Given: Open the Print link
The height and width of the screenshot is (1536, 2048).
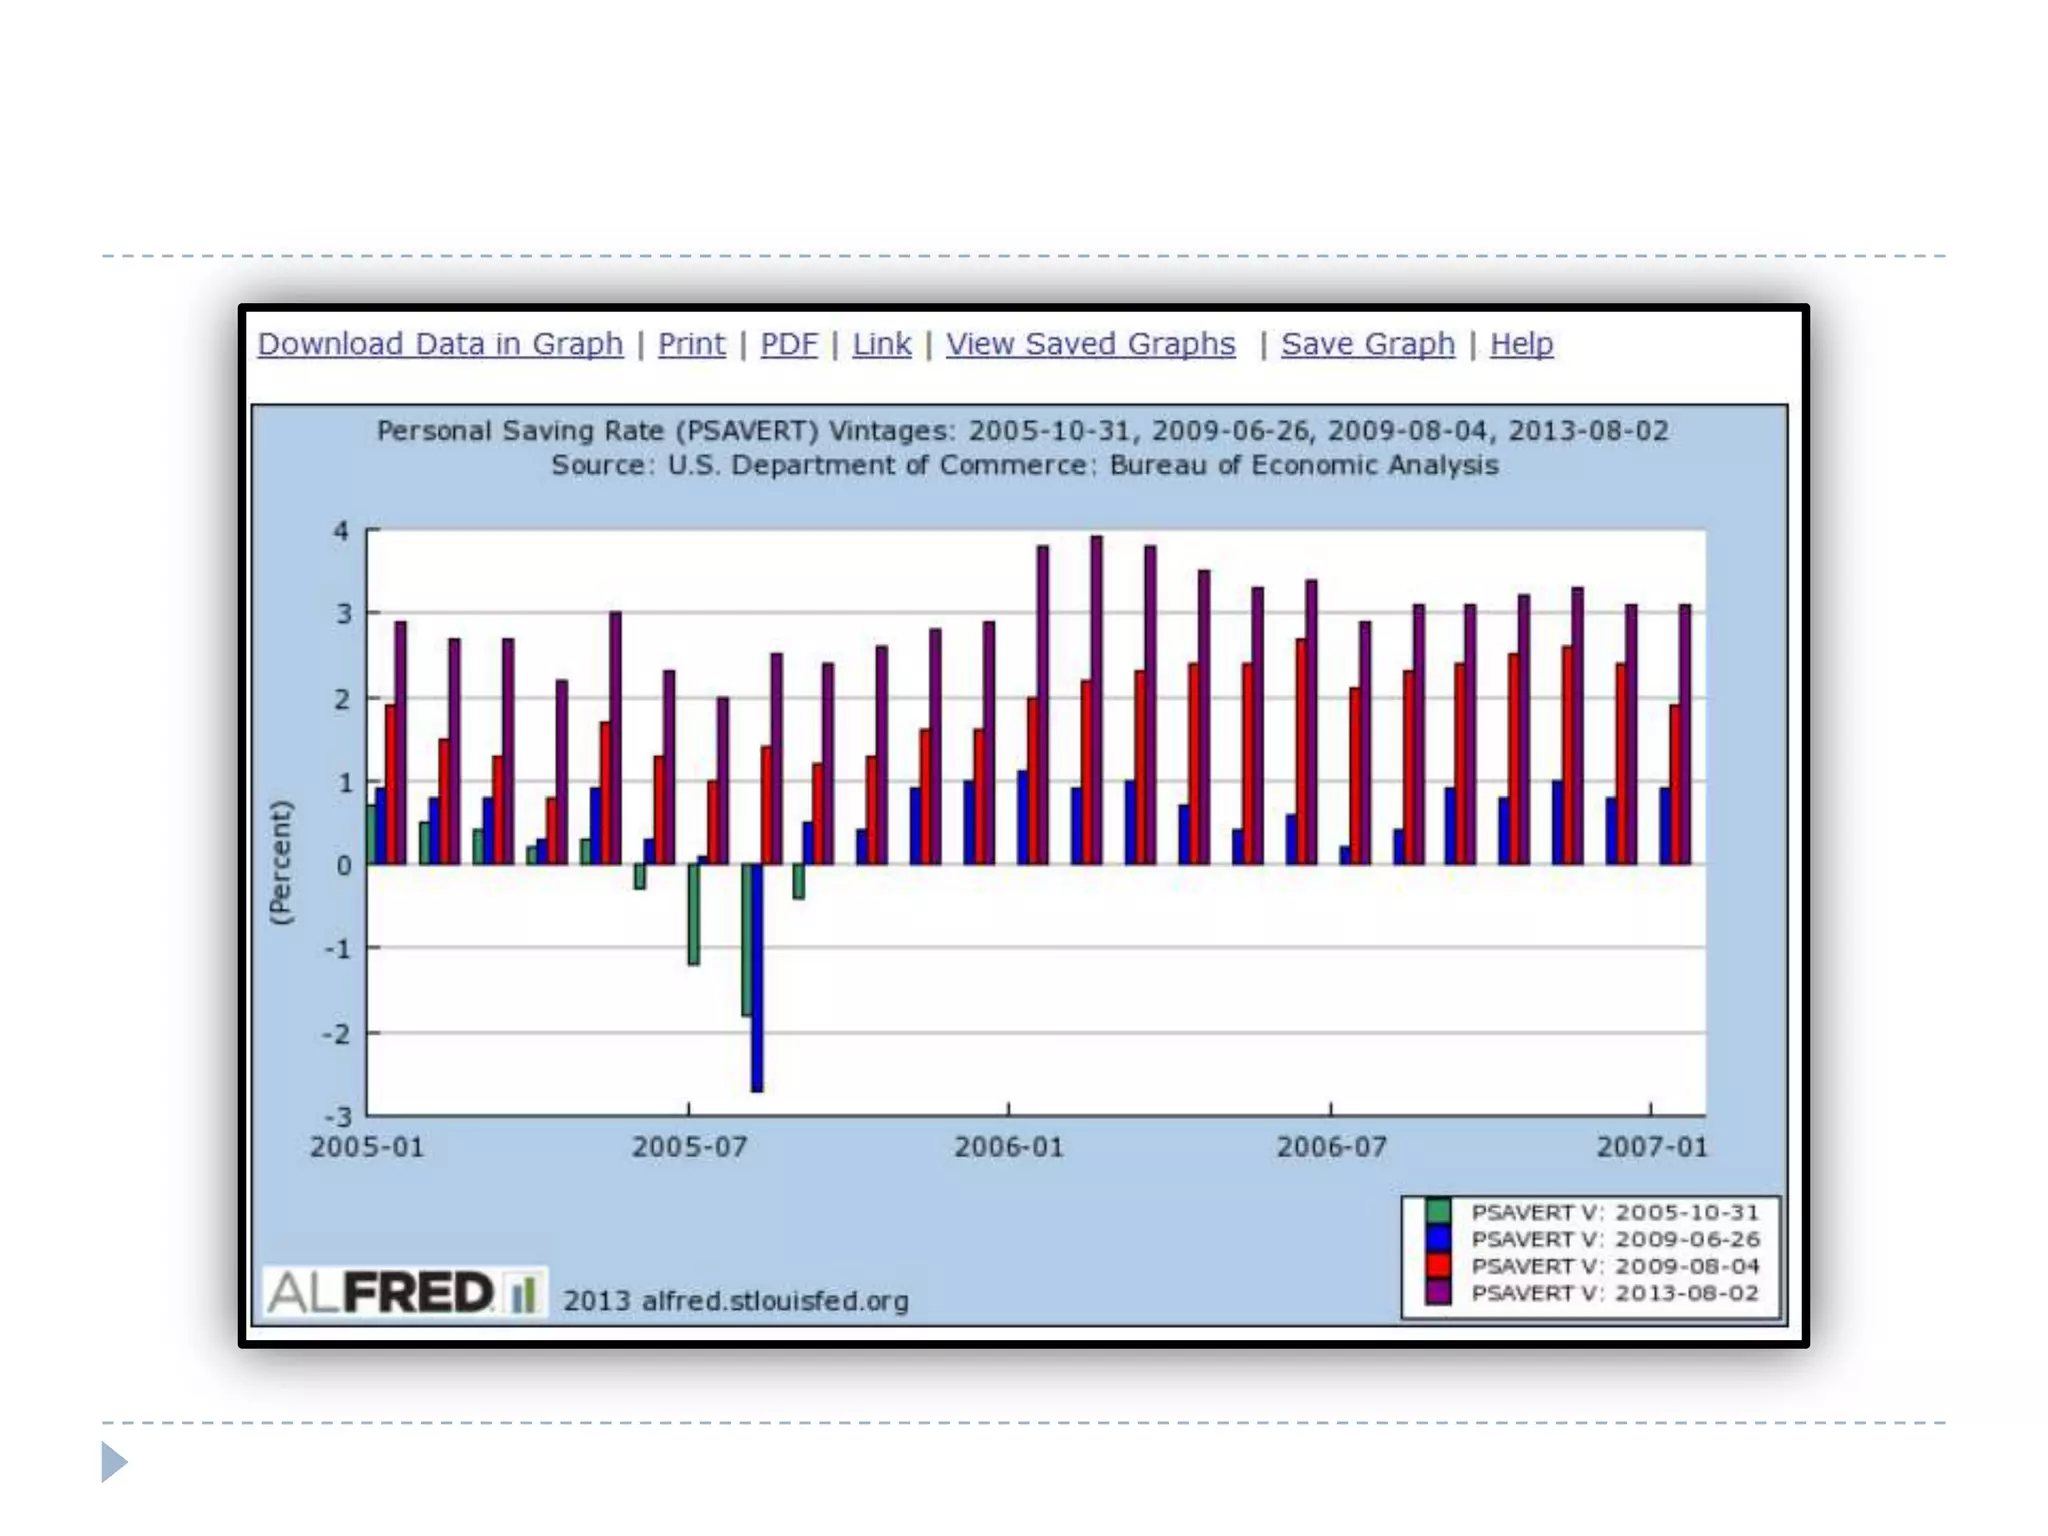Looking at the screenshot, I should tap(691, 344).
